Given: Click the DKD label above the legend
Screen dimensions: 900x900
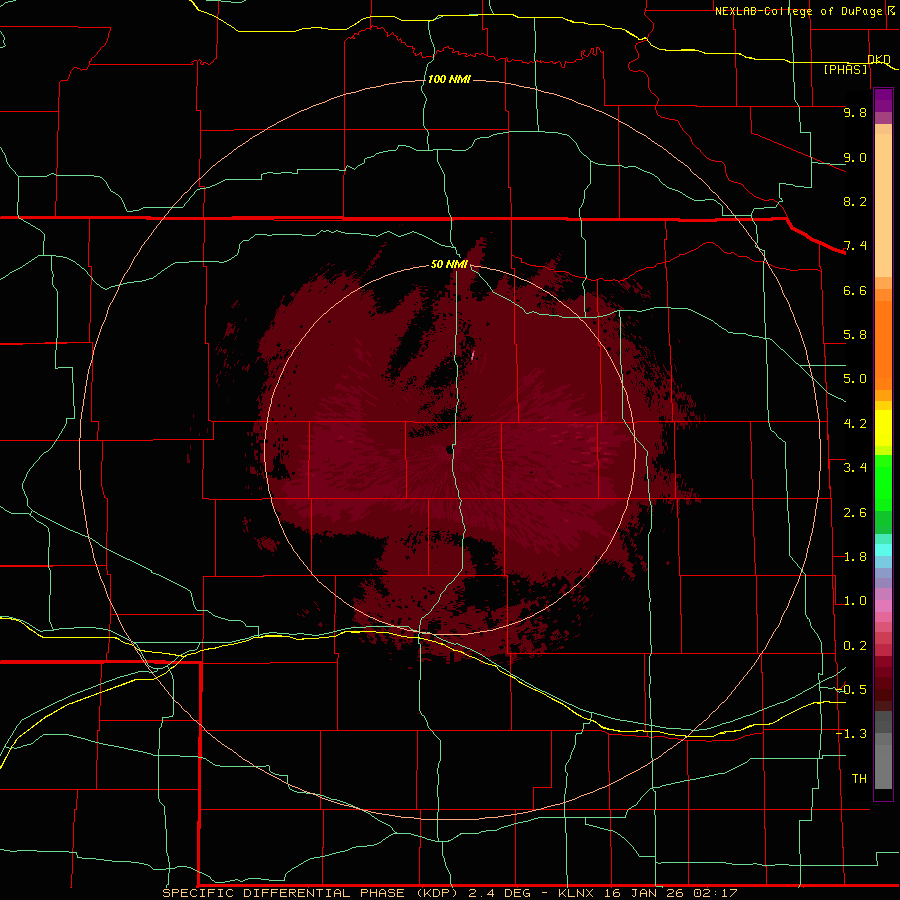Looking at the screenshot, I should point(878,59).
